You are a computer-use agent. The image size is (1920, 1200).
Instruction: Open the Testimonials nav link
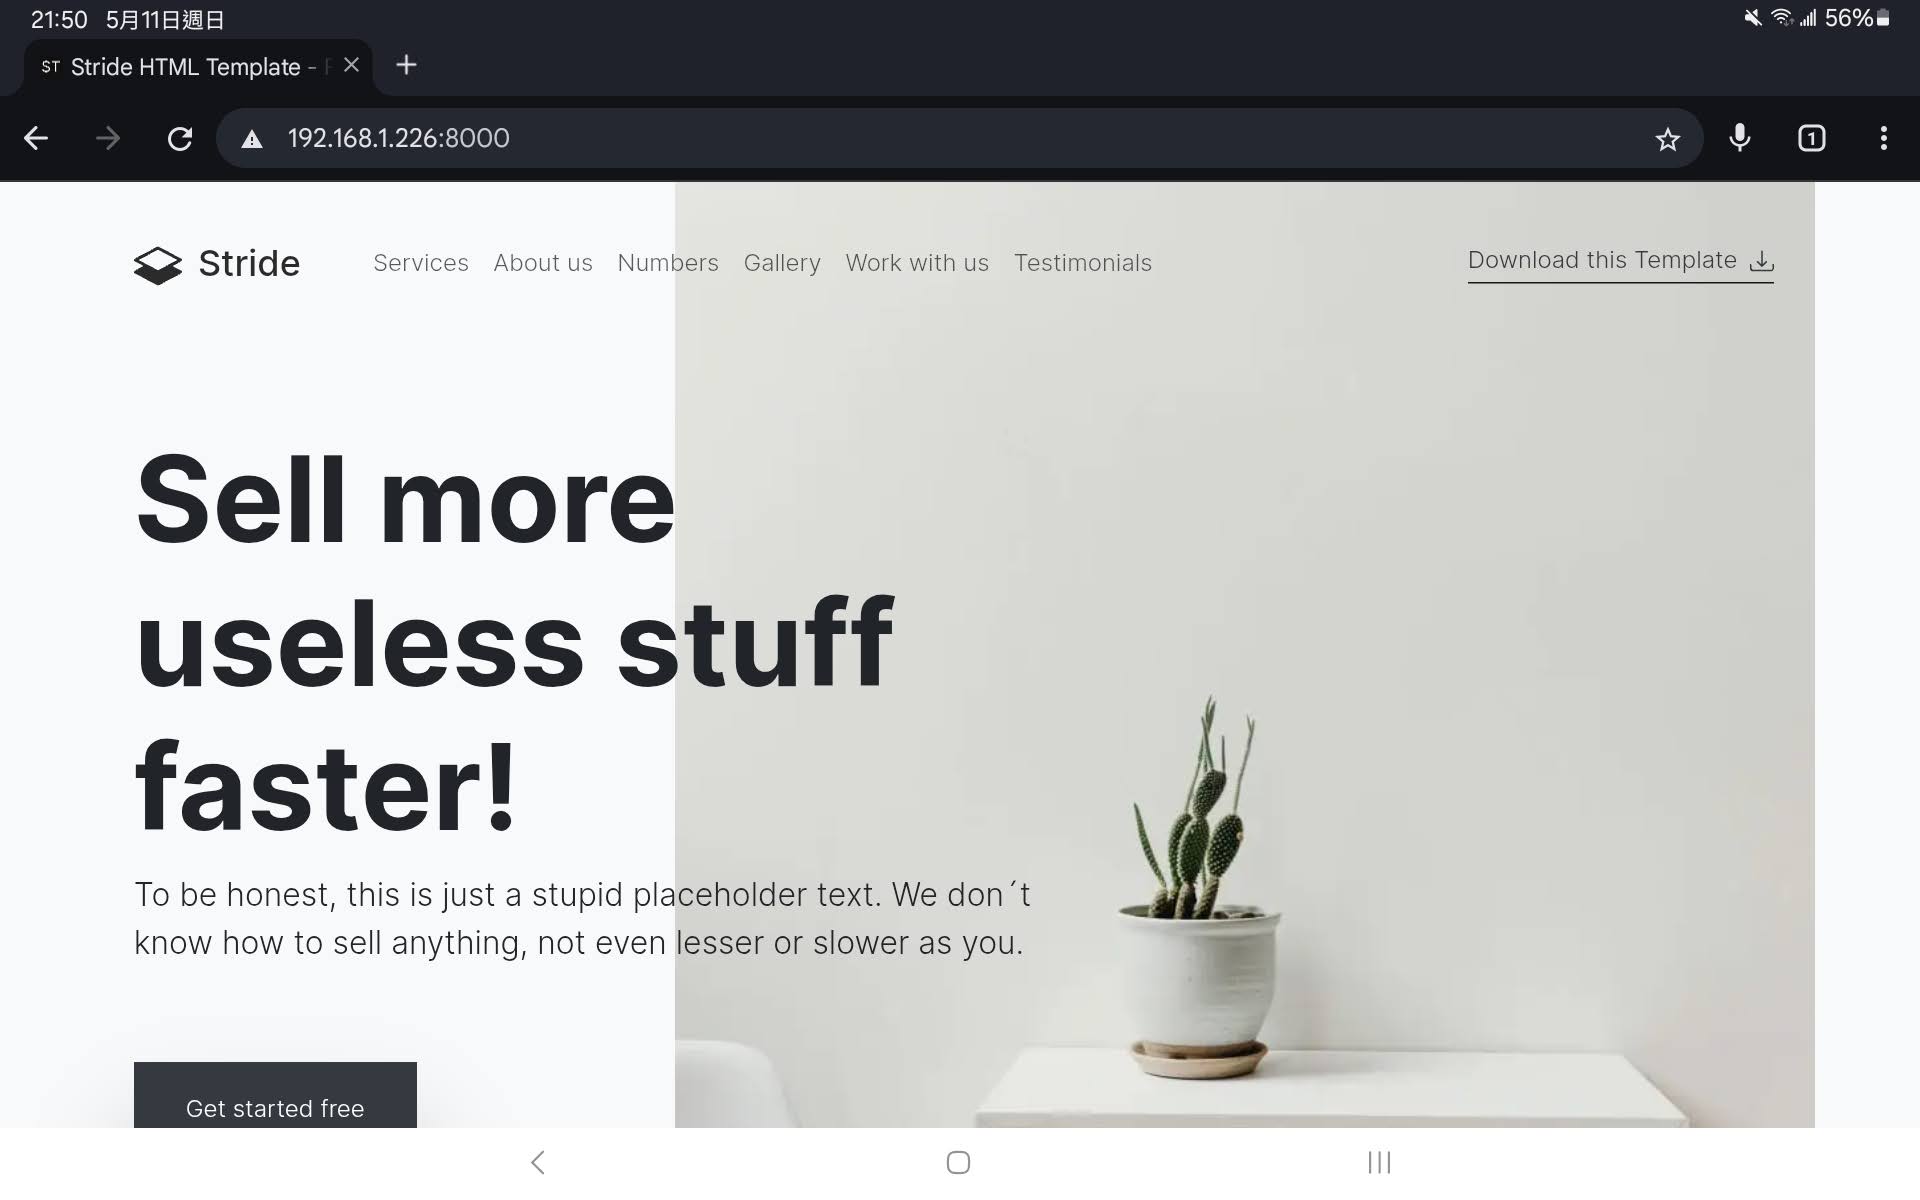(1083, 263)
